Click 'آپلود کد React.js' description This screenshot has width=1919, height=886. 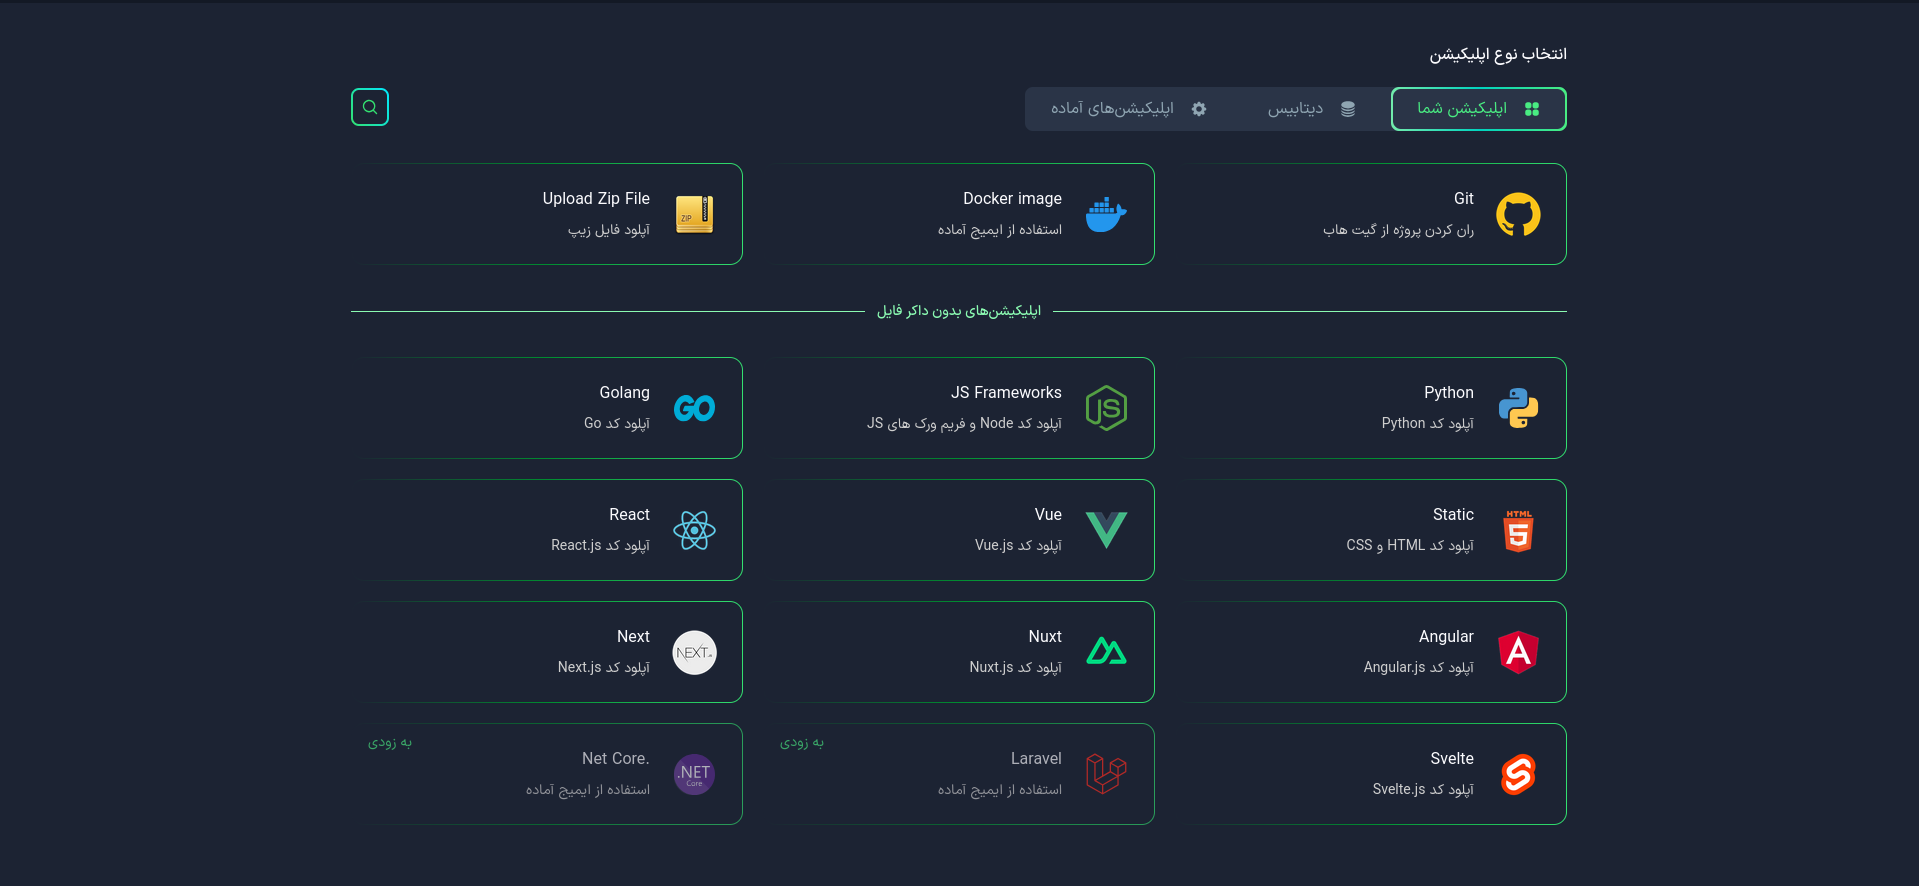[x=600, y=546]
